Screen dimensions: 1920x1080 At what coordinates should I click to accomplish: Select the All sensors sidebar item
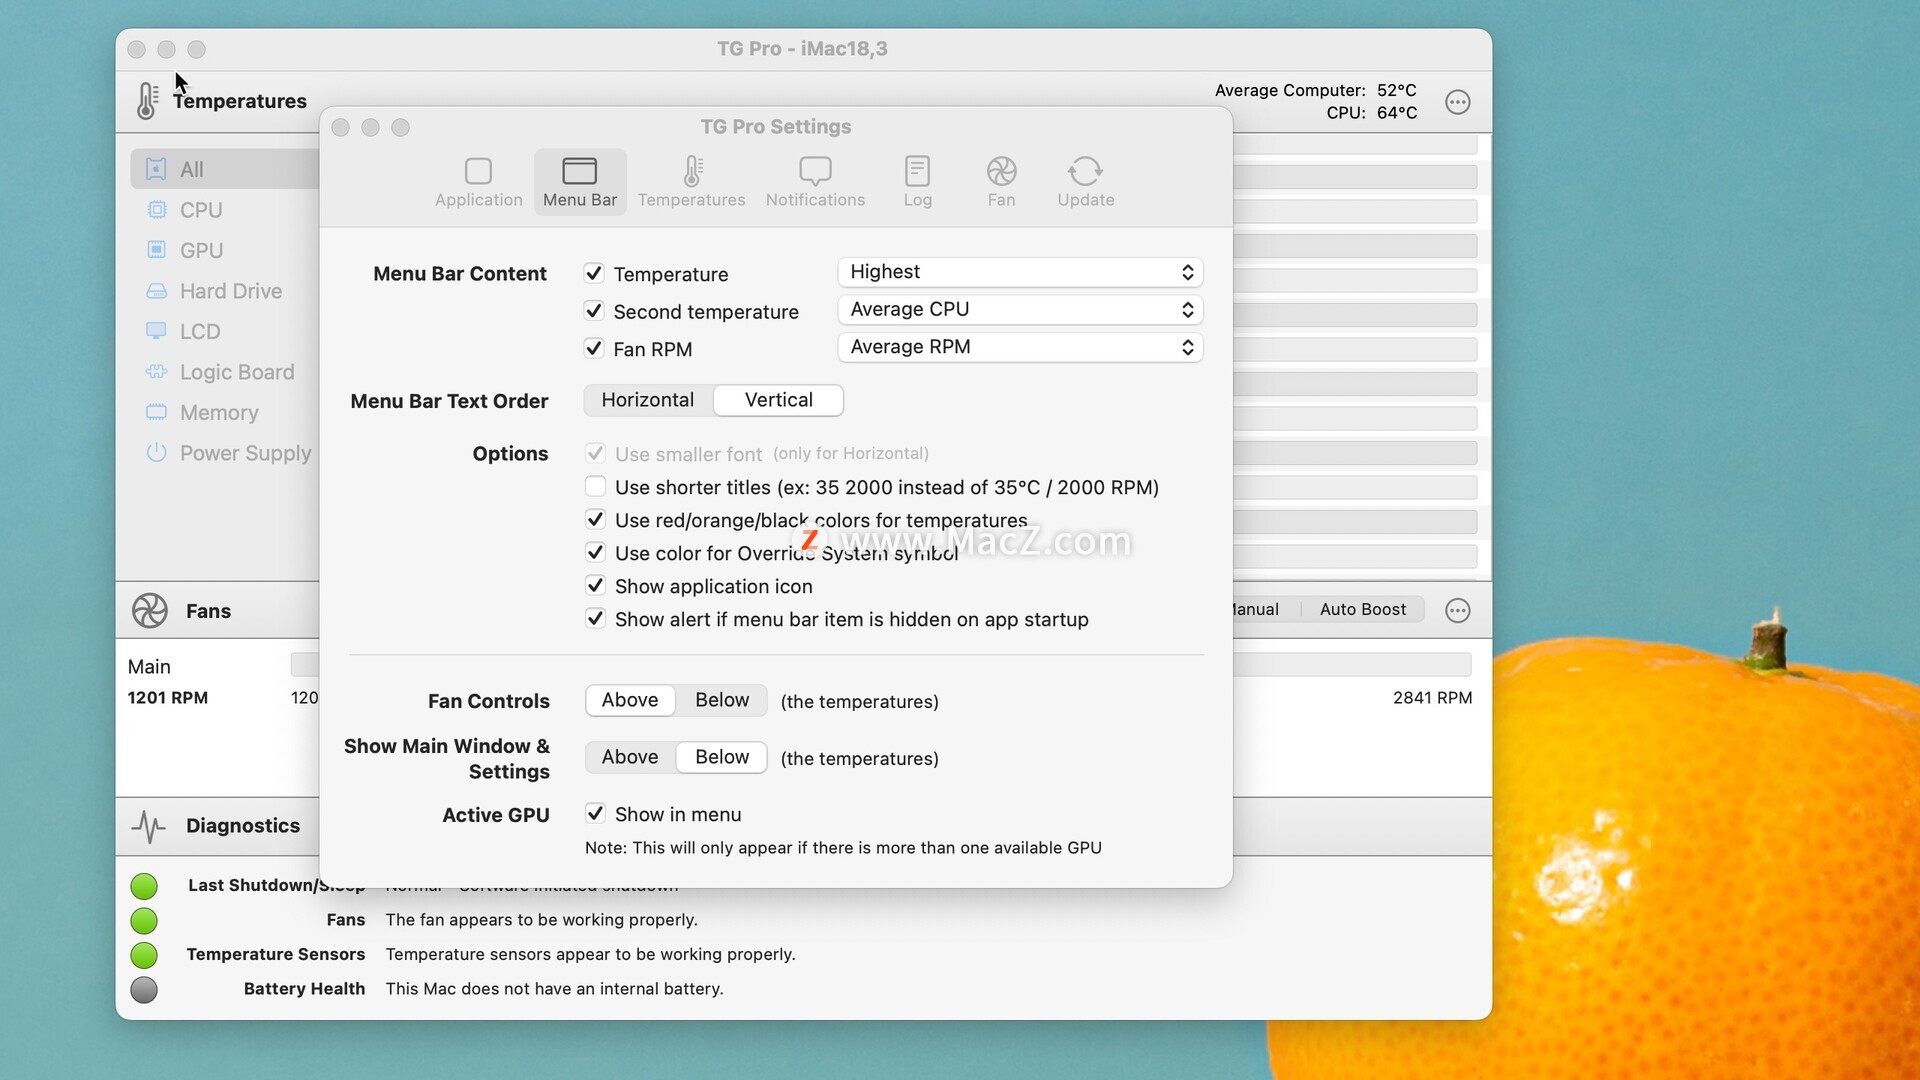(225, 169)
